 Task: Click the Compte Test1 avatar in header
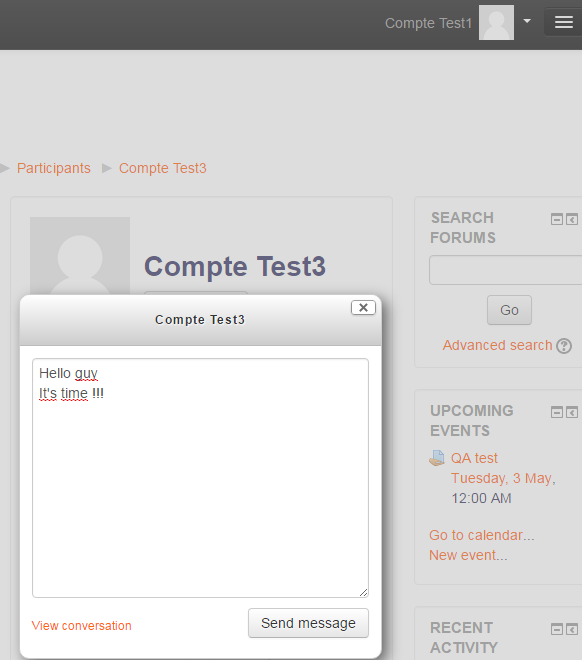[x=496, y=23]
